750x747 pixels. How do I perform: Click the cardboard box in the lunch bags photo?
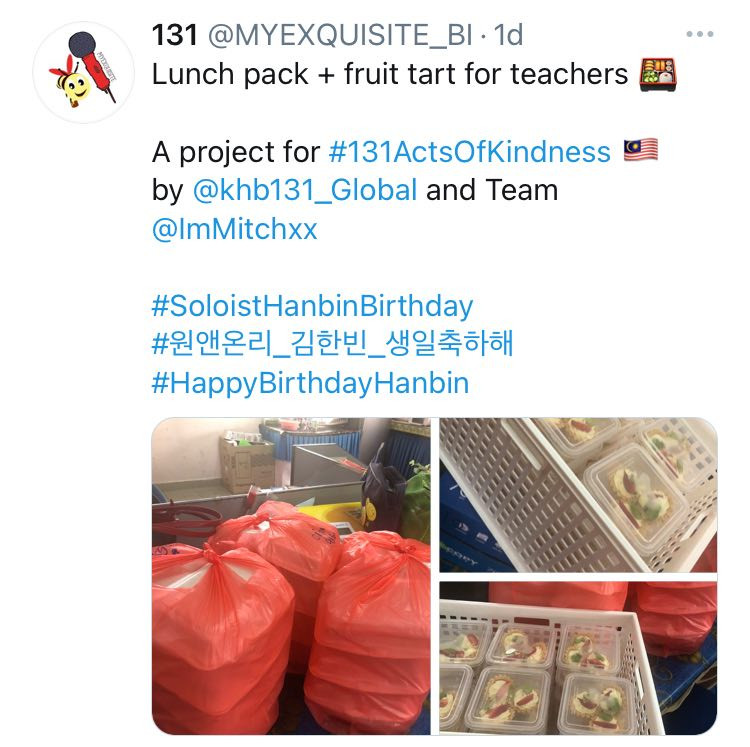247,462
